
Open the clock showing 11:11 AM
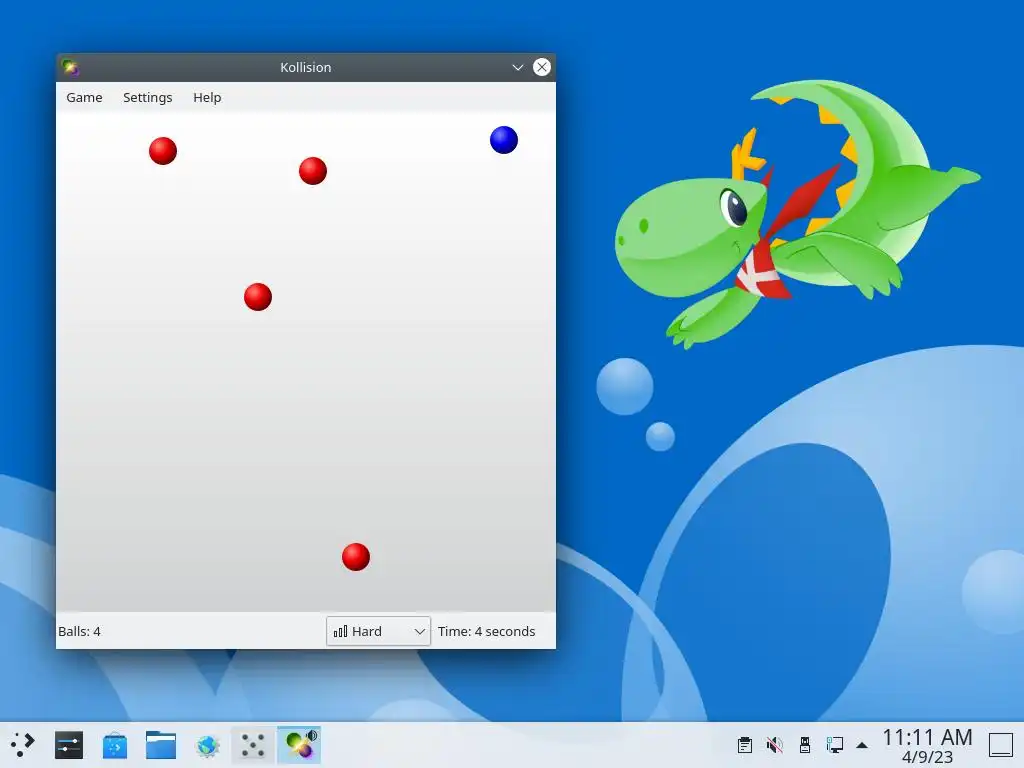[927, 745]
